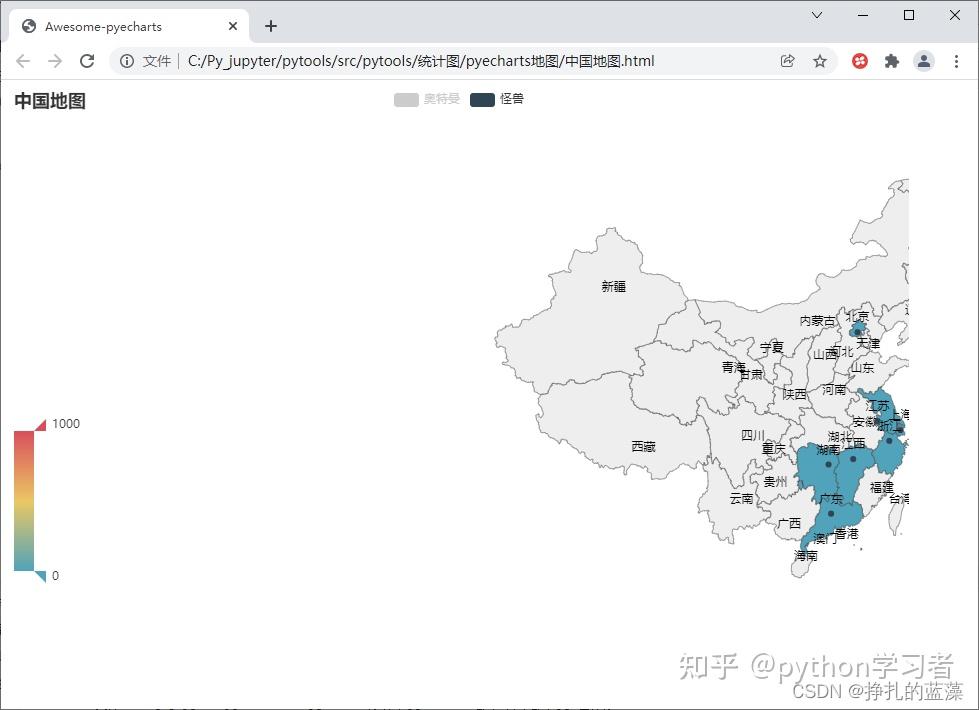Click the share page icon
Image resolution: width=979 pixels, height=710 pixels.
[x=789, y=61]
